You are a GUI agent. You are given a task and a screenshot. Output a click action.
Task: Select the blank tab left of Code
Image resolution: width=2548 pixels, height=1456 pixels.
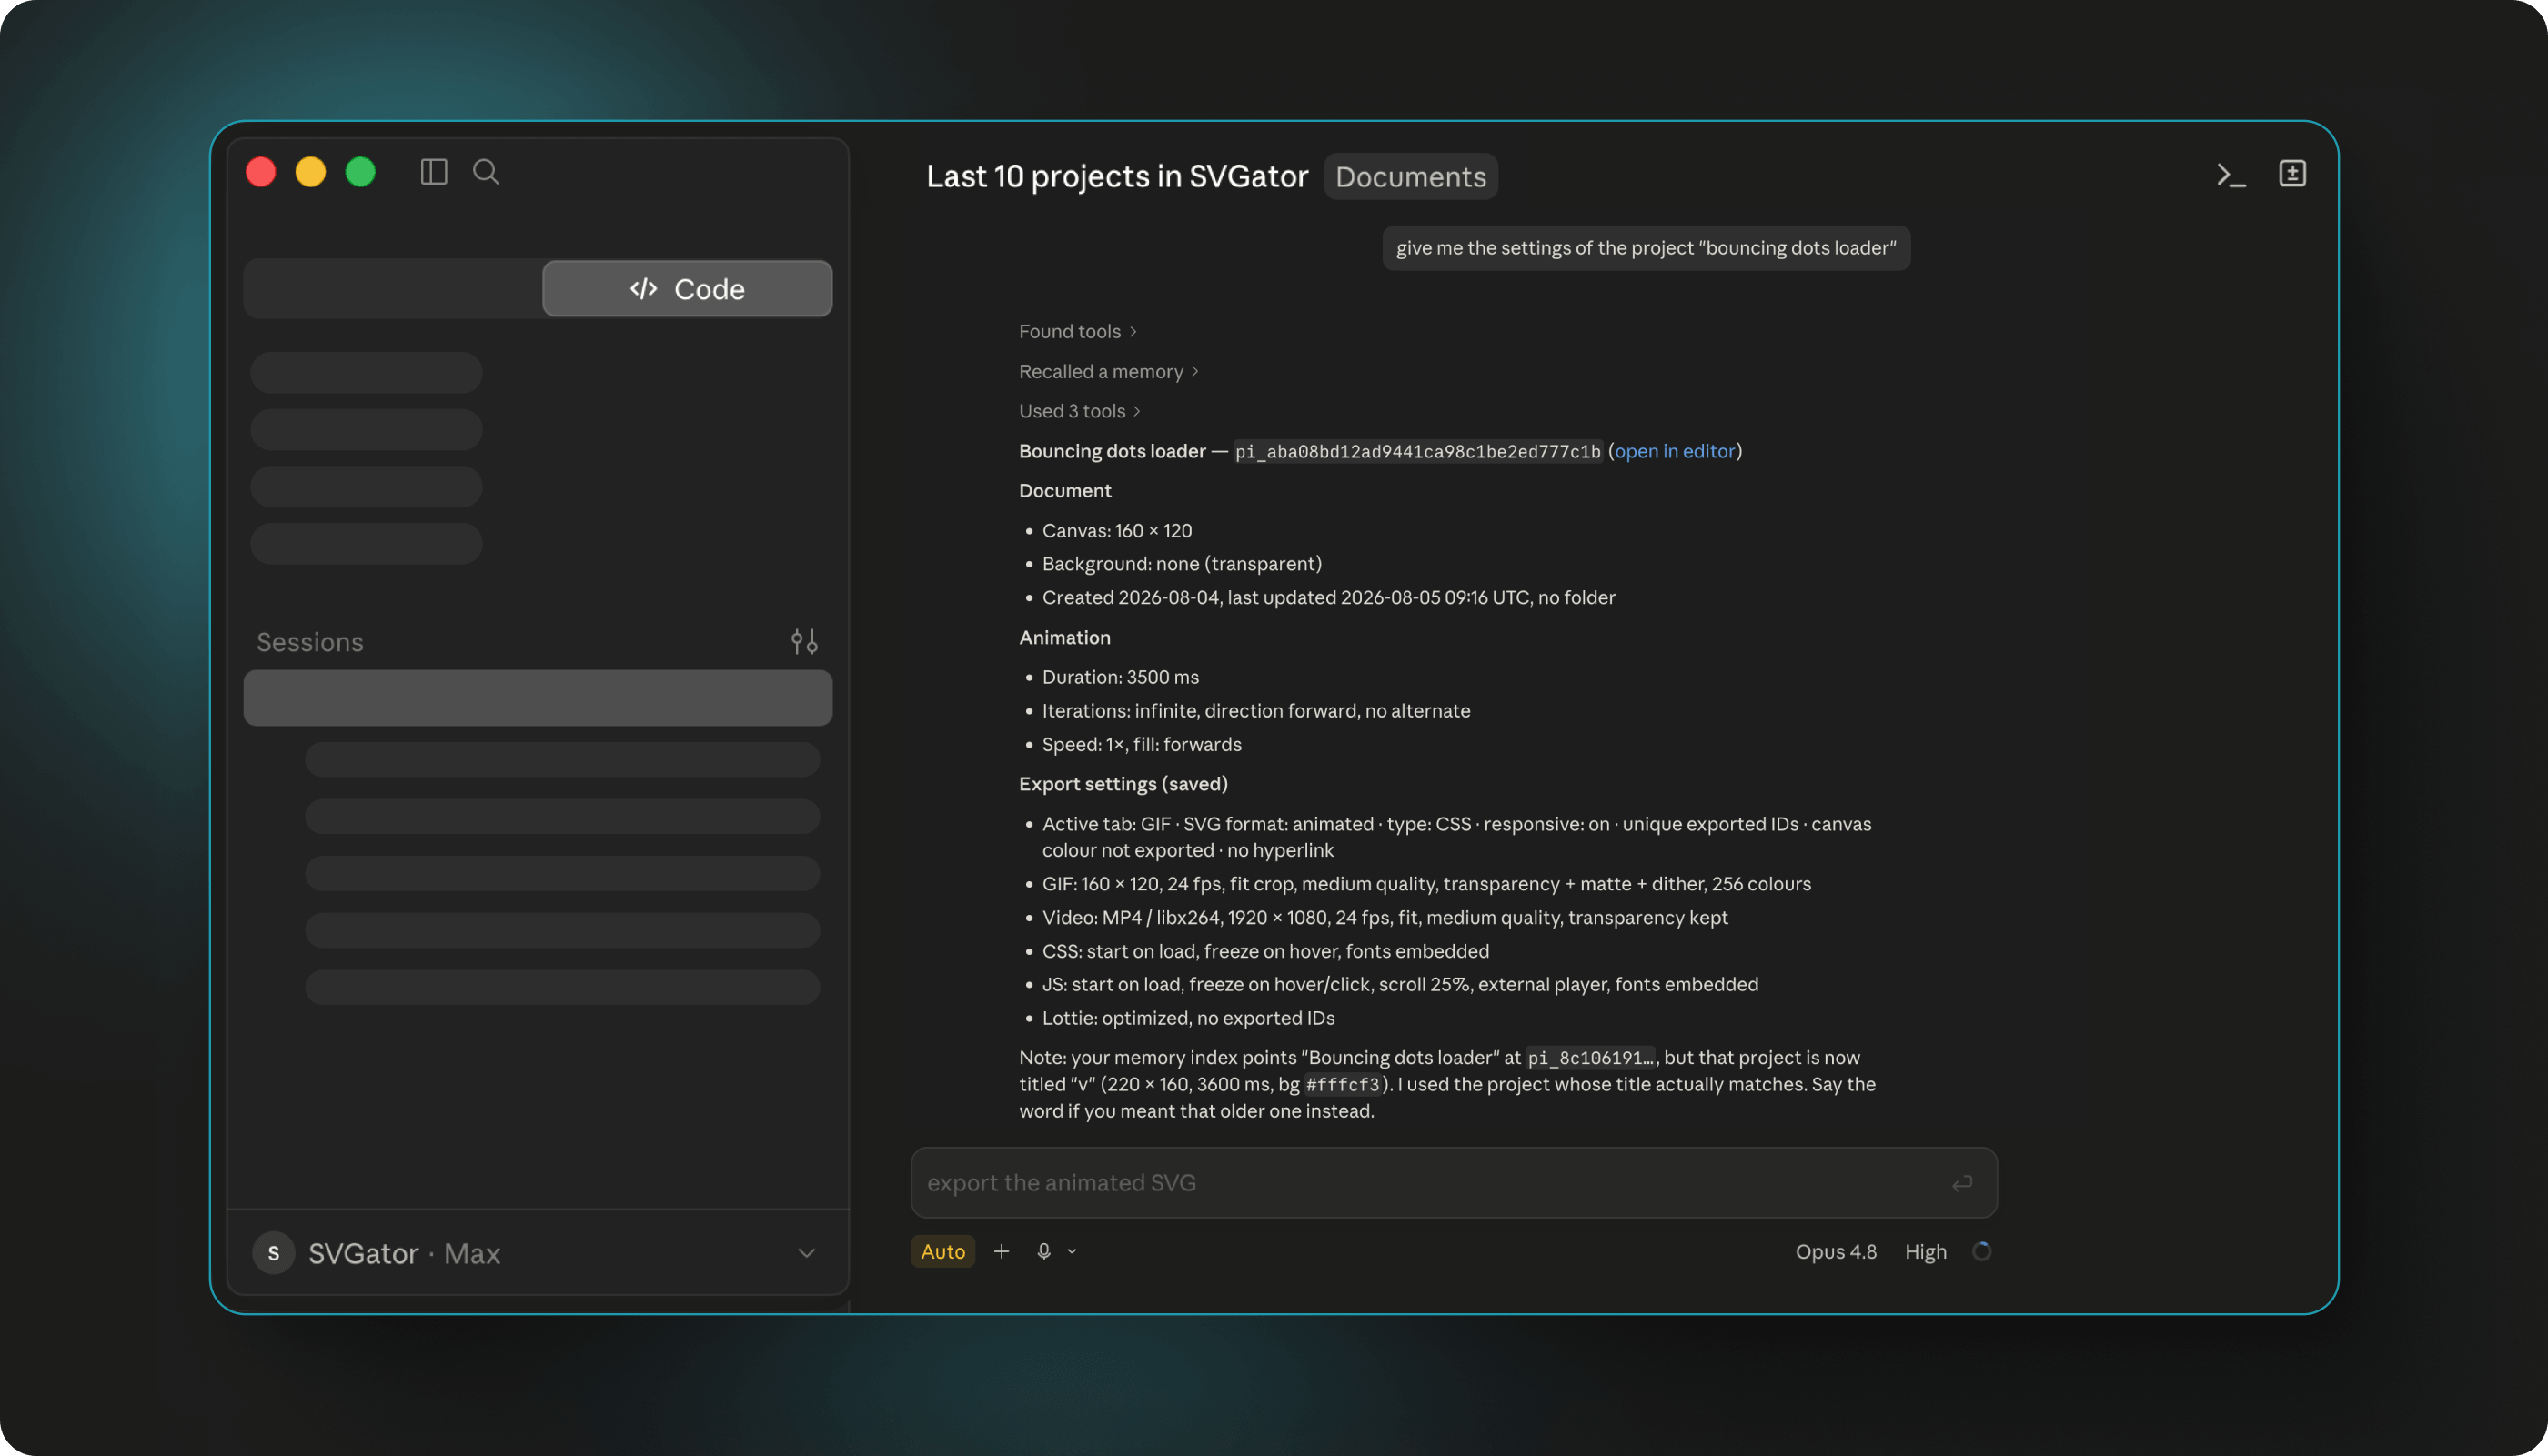click(394, 289)
